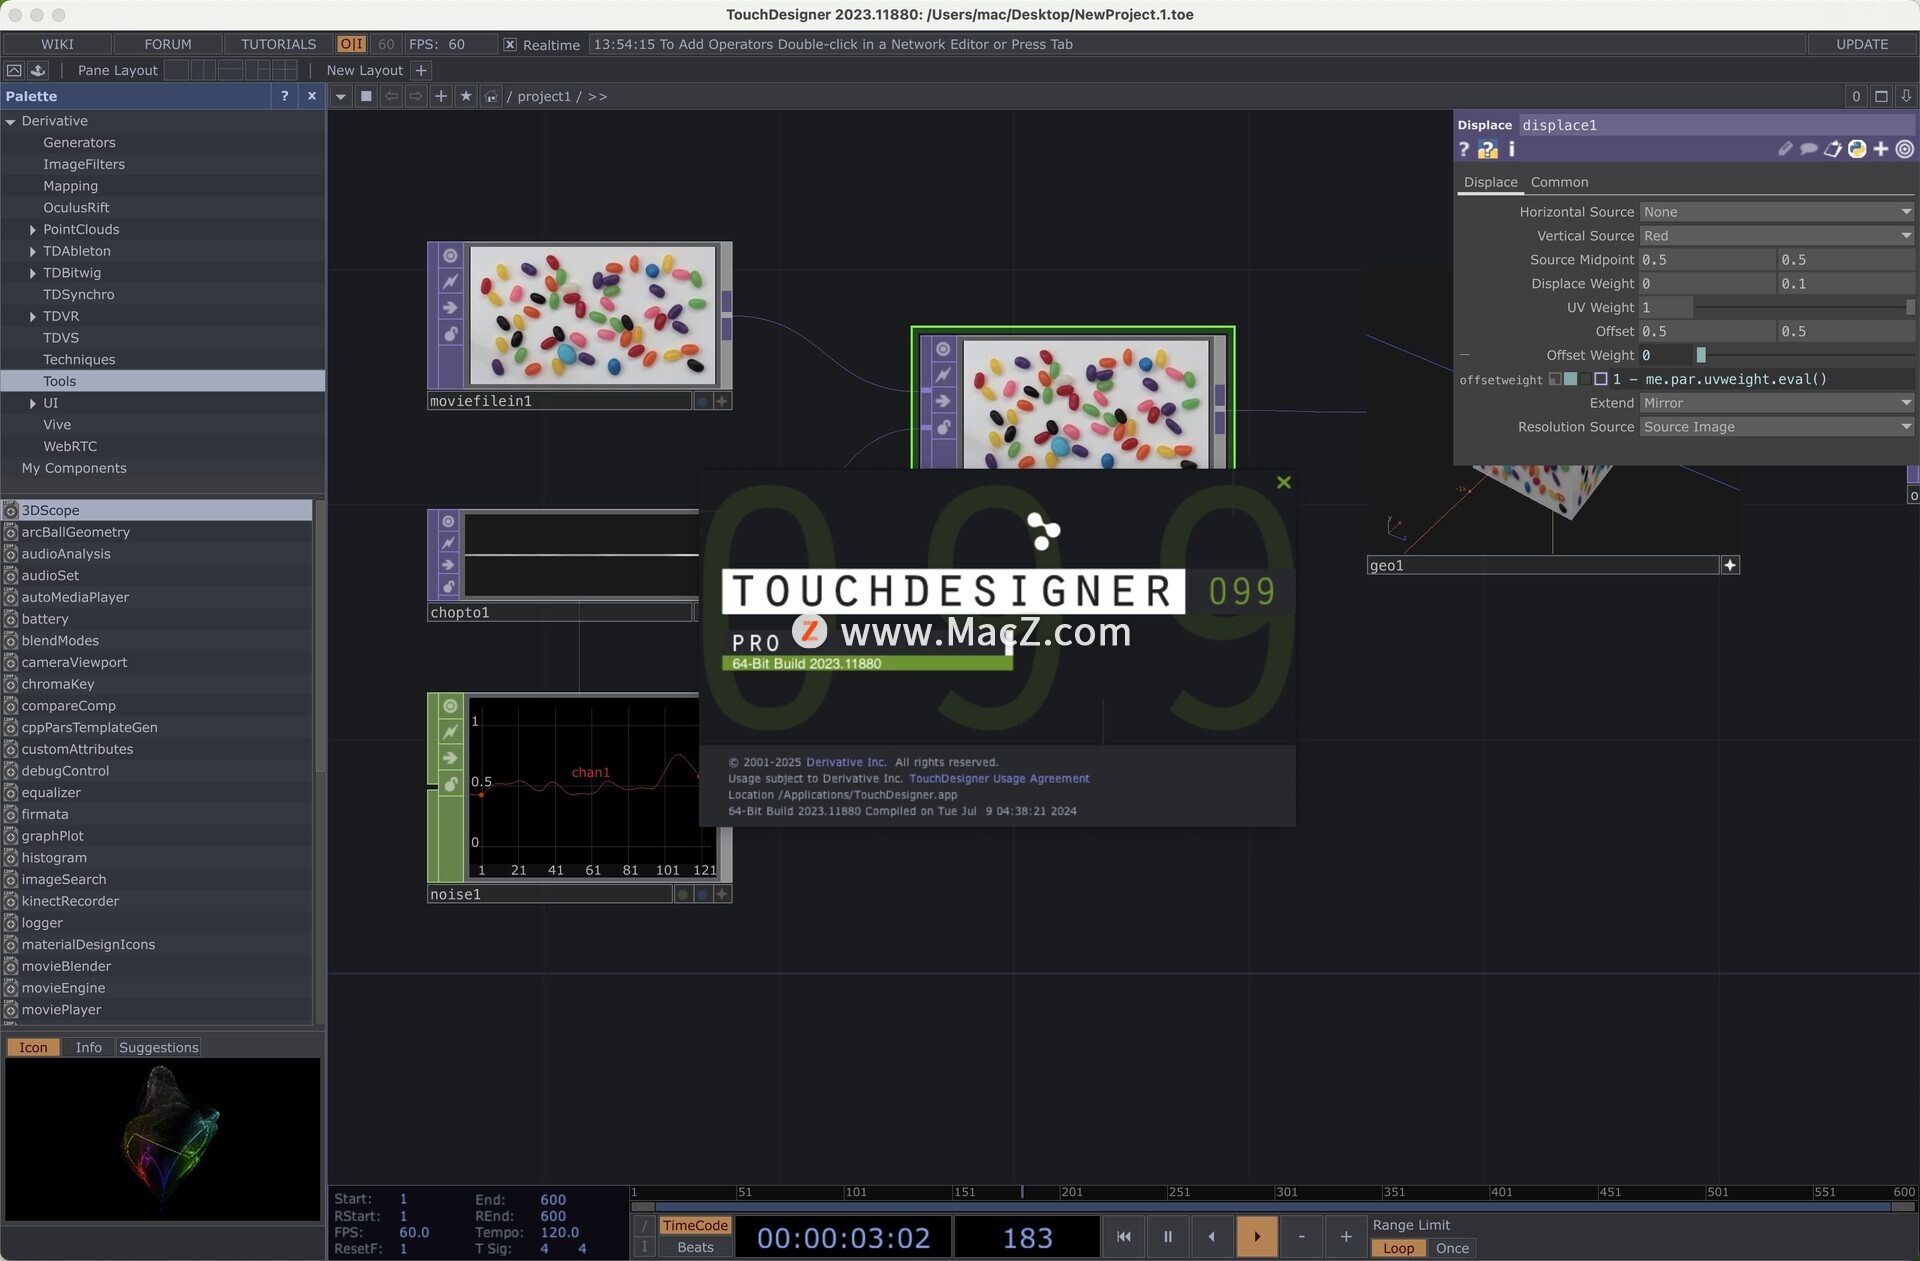This screenshot has height=1261, width=1920.
Task: Enable Once range limit
Action: coord(1452,1248)
